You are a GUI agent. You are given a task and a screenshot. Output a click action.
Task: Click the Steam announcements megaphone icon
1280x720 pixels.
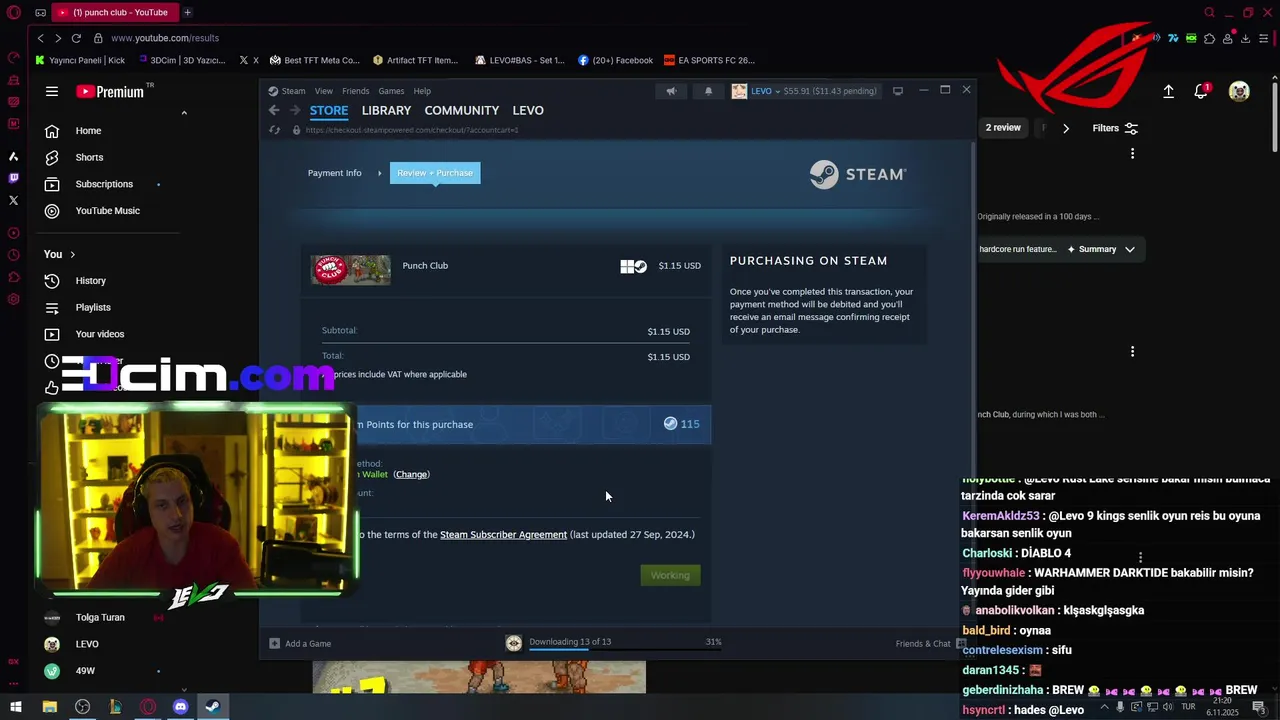coord(671,91)
